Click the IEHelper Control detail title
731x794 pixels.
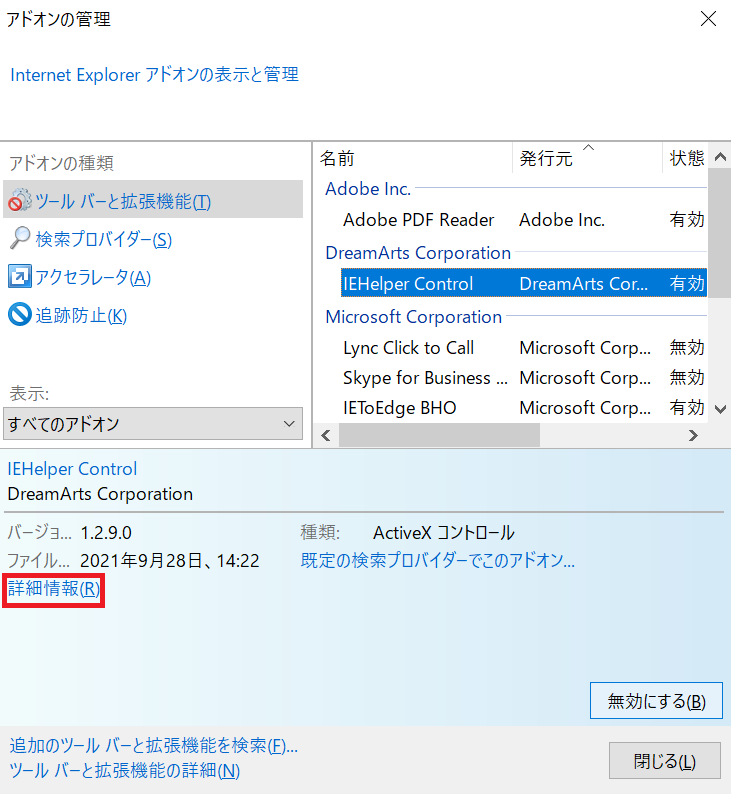tap(72, 469)
